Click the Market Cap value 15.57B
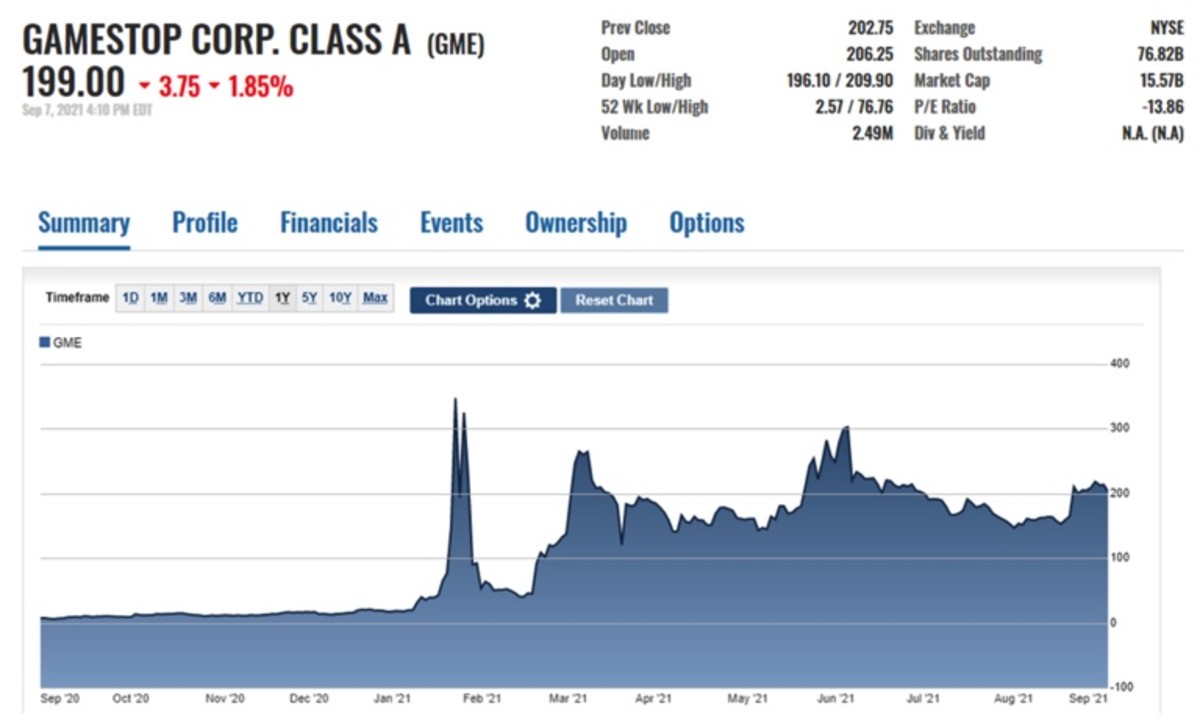The width and height of the screenshot is (1200, 723). [x=1160, y=80]
